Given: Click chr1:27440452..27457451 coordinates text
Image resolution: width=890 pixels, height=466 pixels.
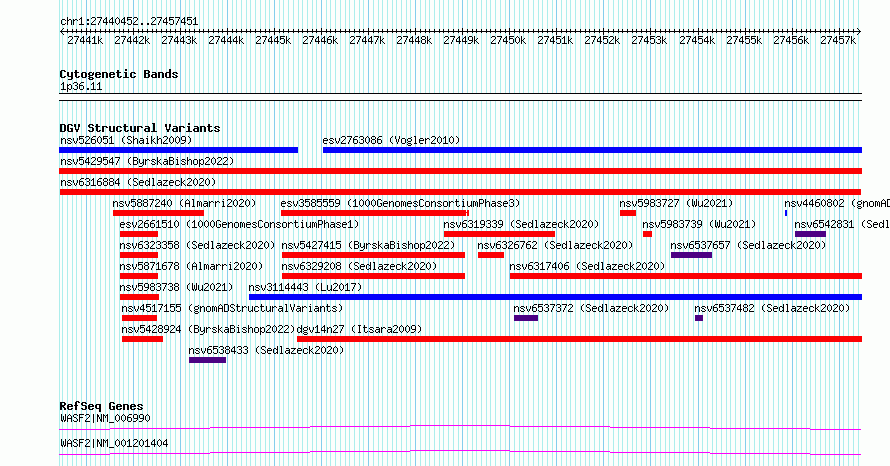Looking at the screenshot, I should tap(129, 22).
